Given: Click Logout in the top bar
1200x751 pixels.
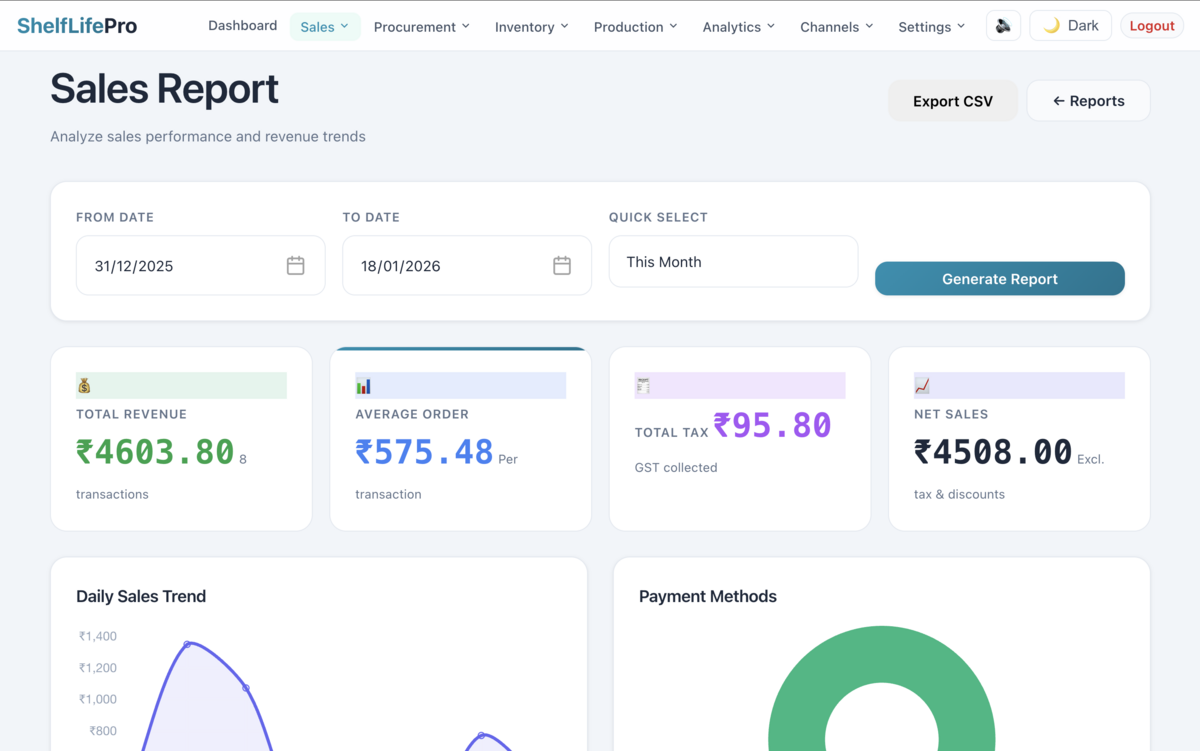Looking at the screenshot, I should (1151, 25).
